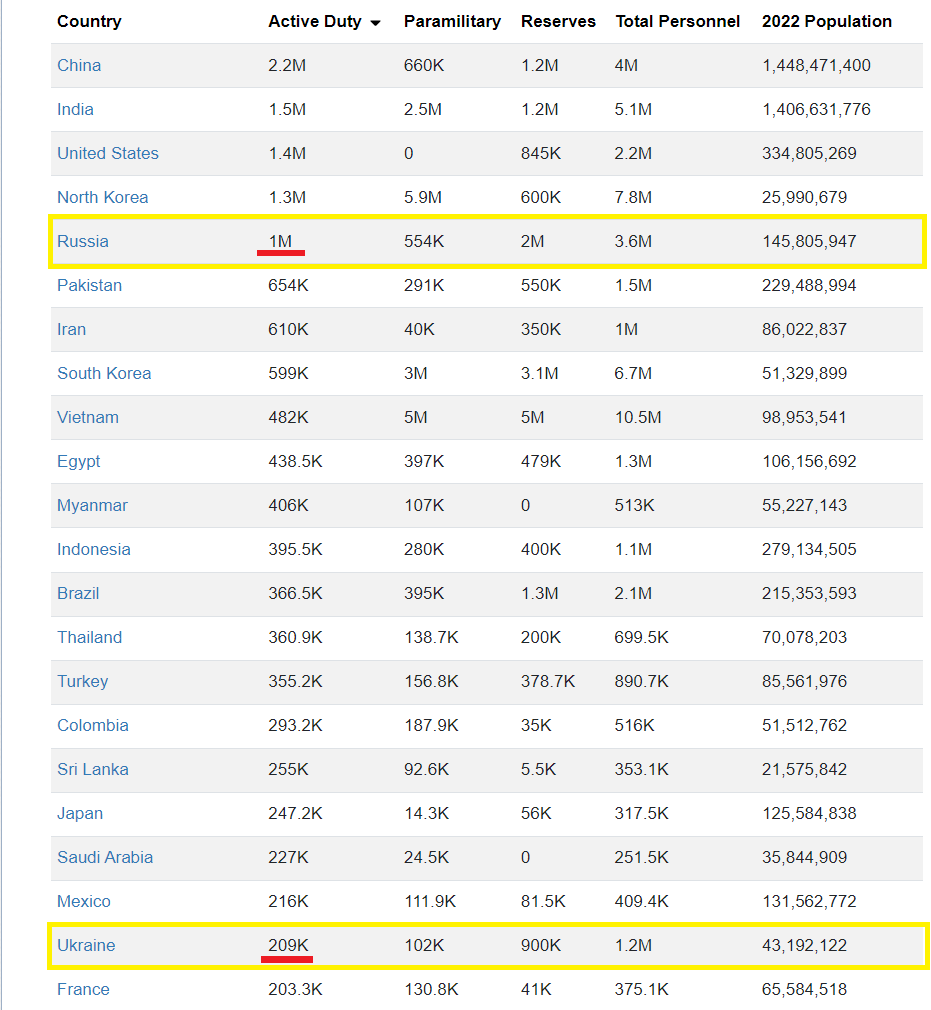The height and width of the screenshot is (1010, 931).
Task: Open the Egypt country link
Action: point(79,461)
